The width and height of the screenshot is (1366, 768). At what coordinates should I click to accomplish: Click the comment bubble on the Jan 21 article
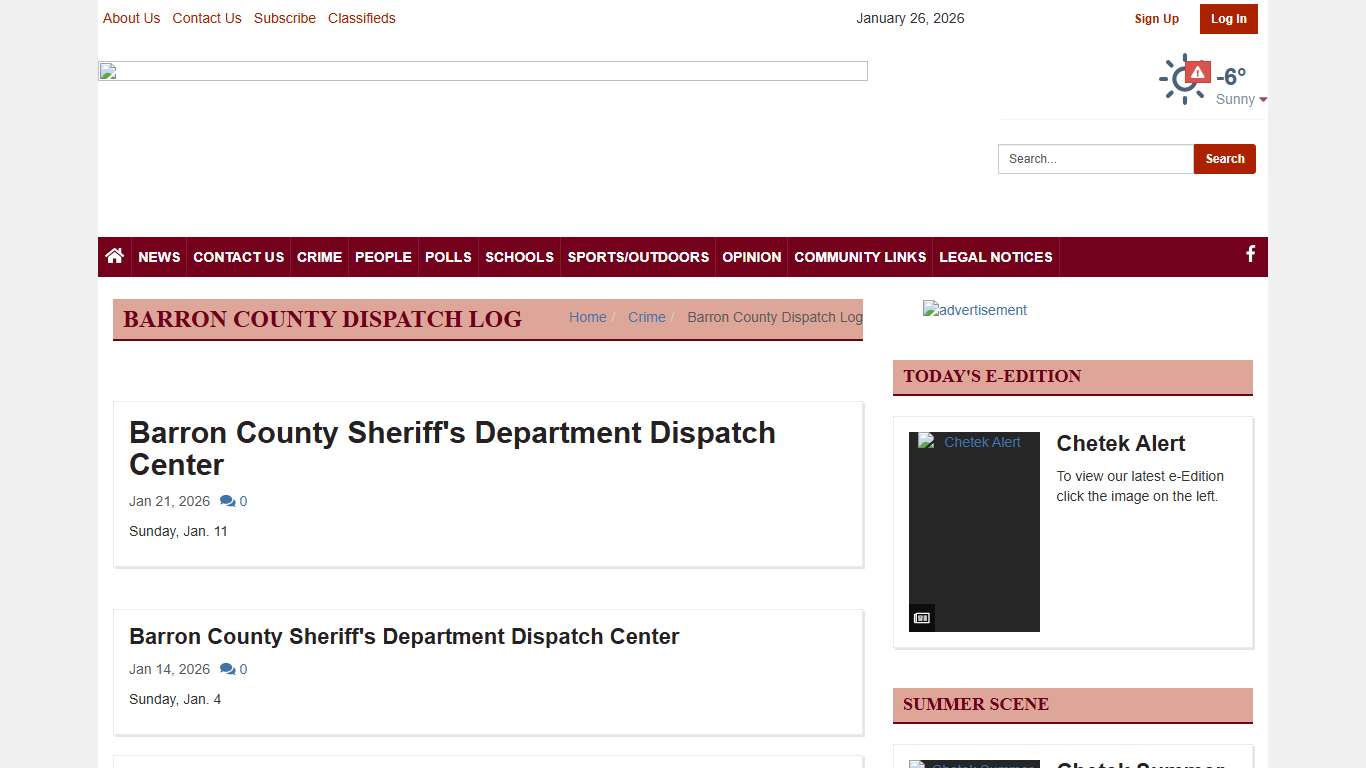228,501
